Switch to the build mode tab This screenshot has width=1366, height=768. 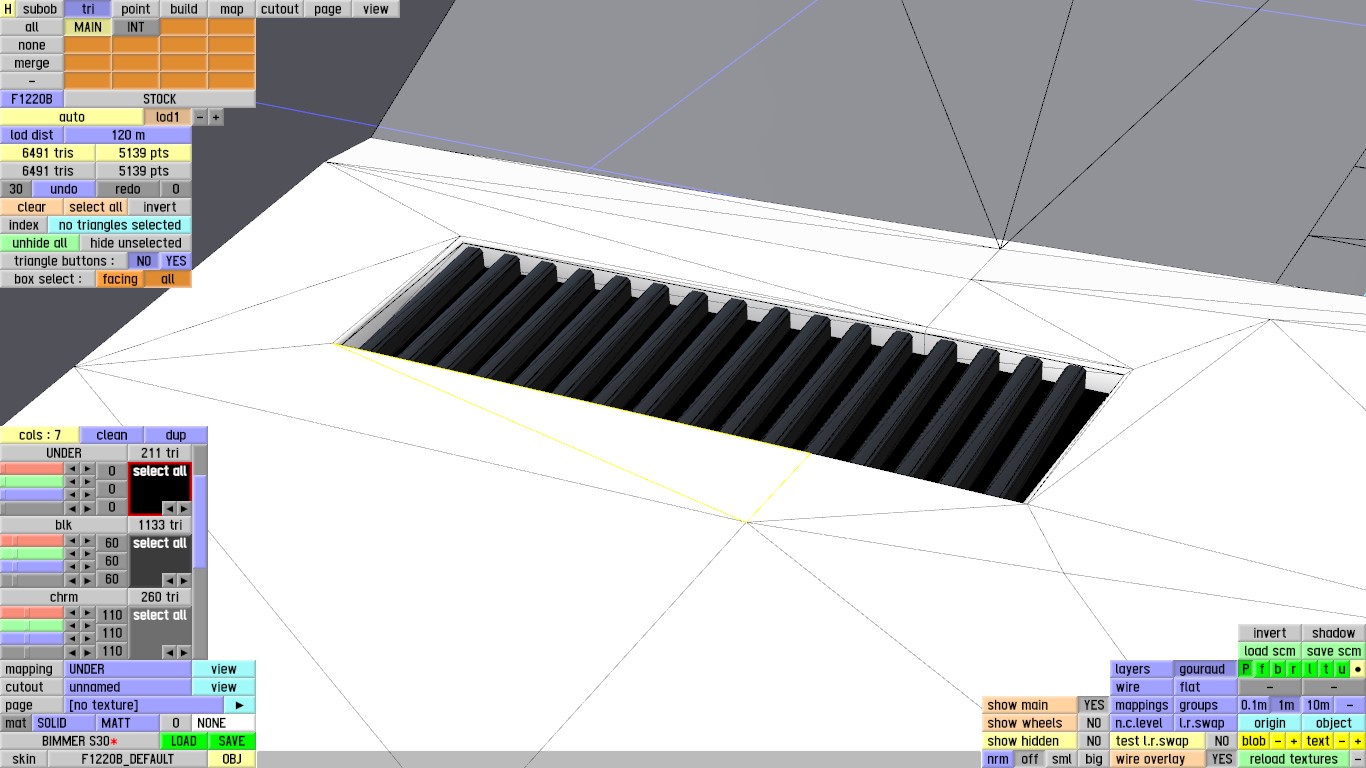184,9
